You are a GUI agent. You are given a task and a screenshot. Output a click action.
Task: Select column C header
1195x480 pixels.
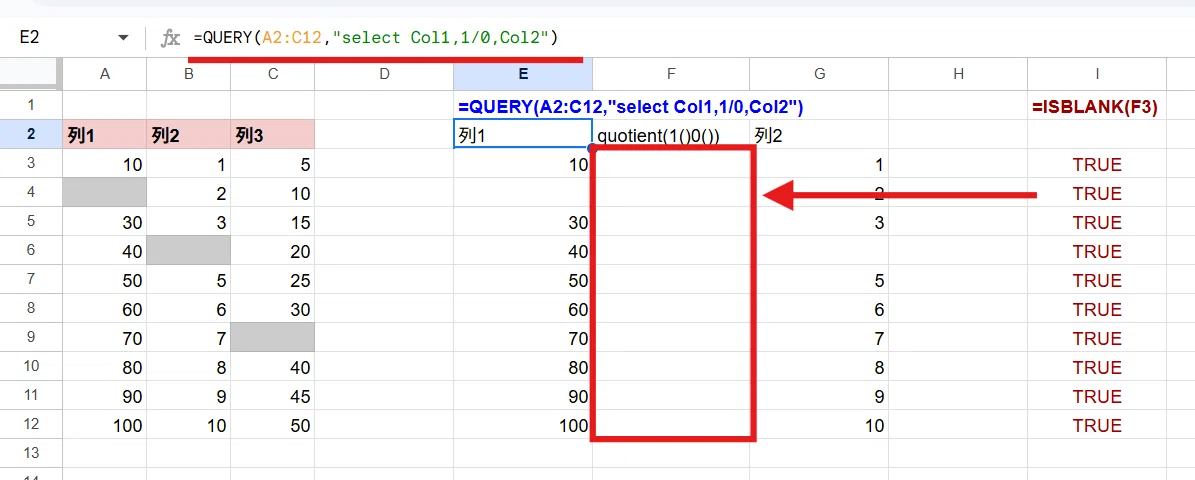272,73
